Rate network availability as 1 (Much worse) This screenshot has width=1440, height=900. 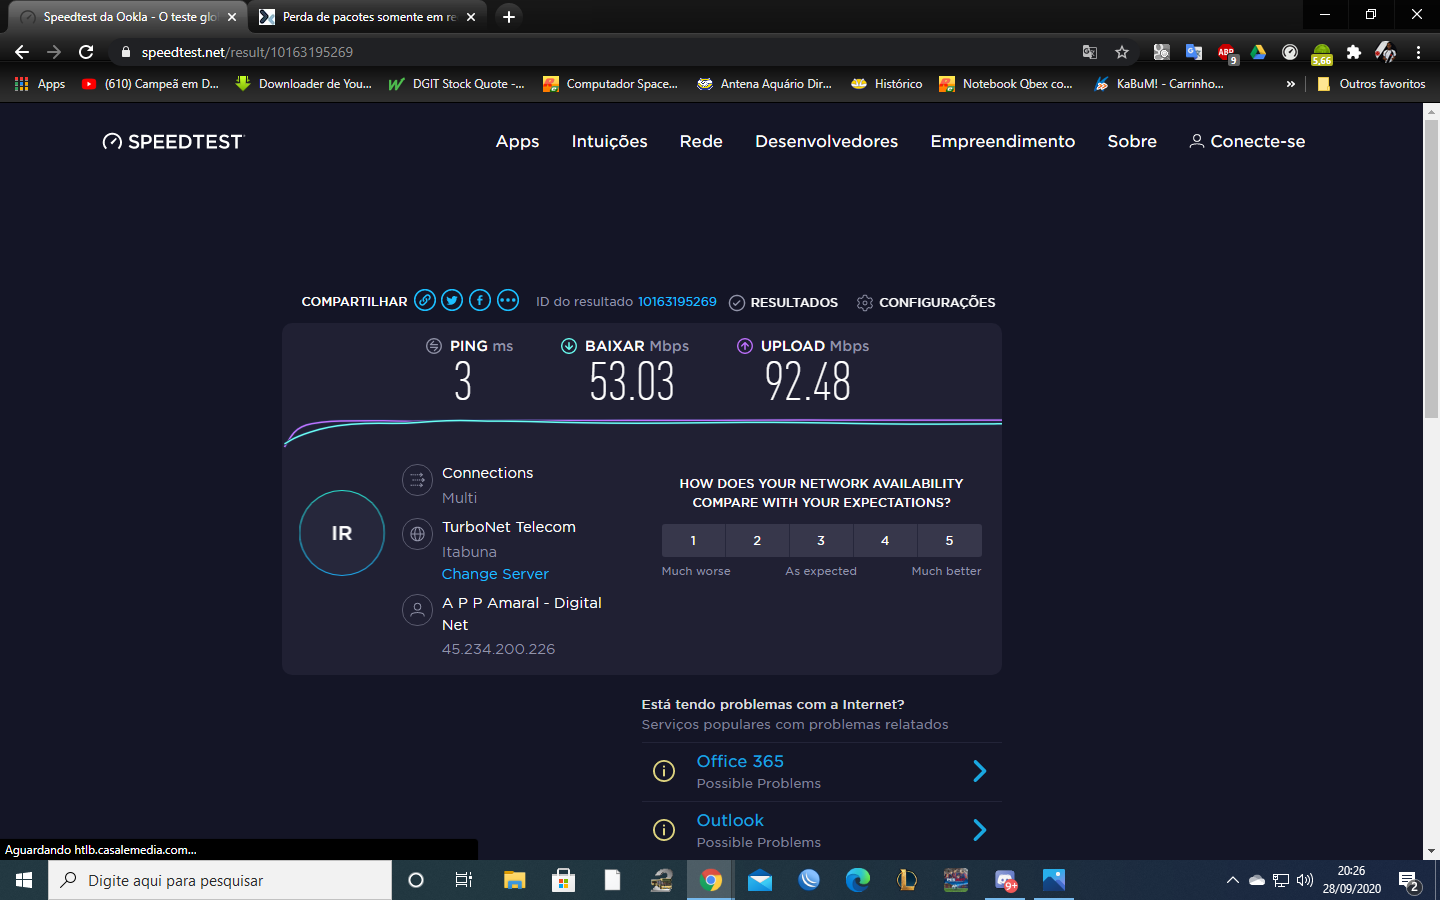click(x=693, y=540)
